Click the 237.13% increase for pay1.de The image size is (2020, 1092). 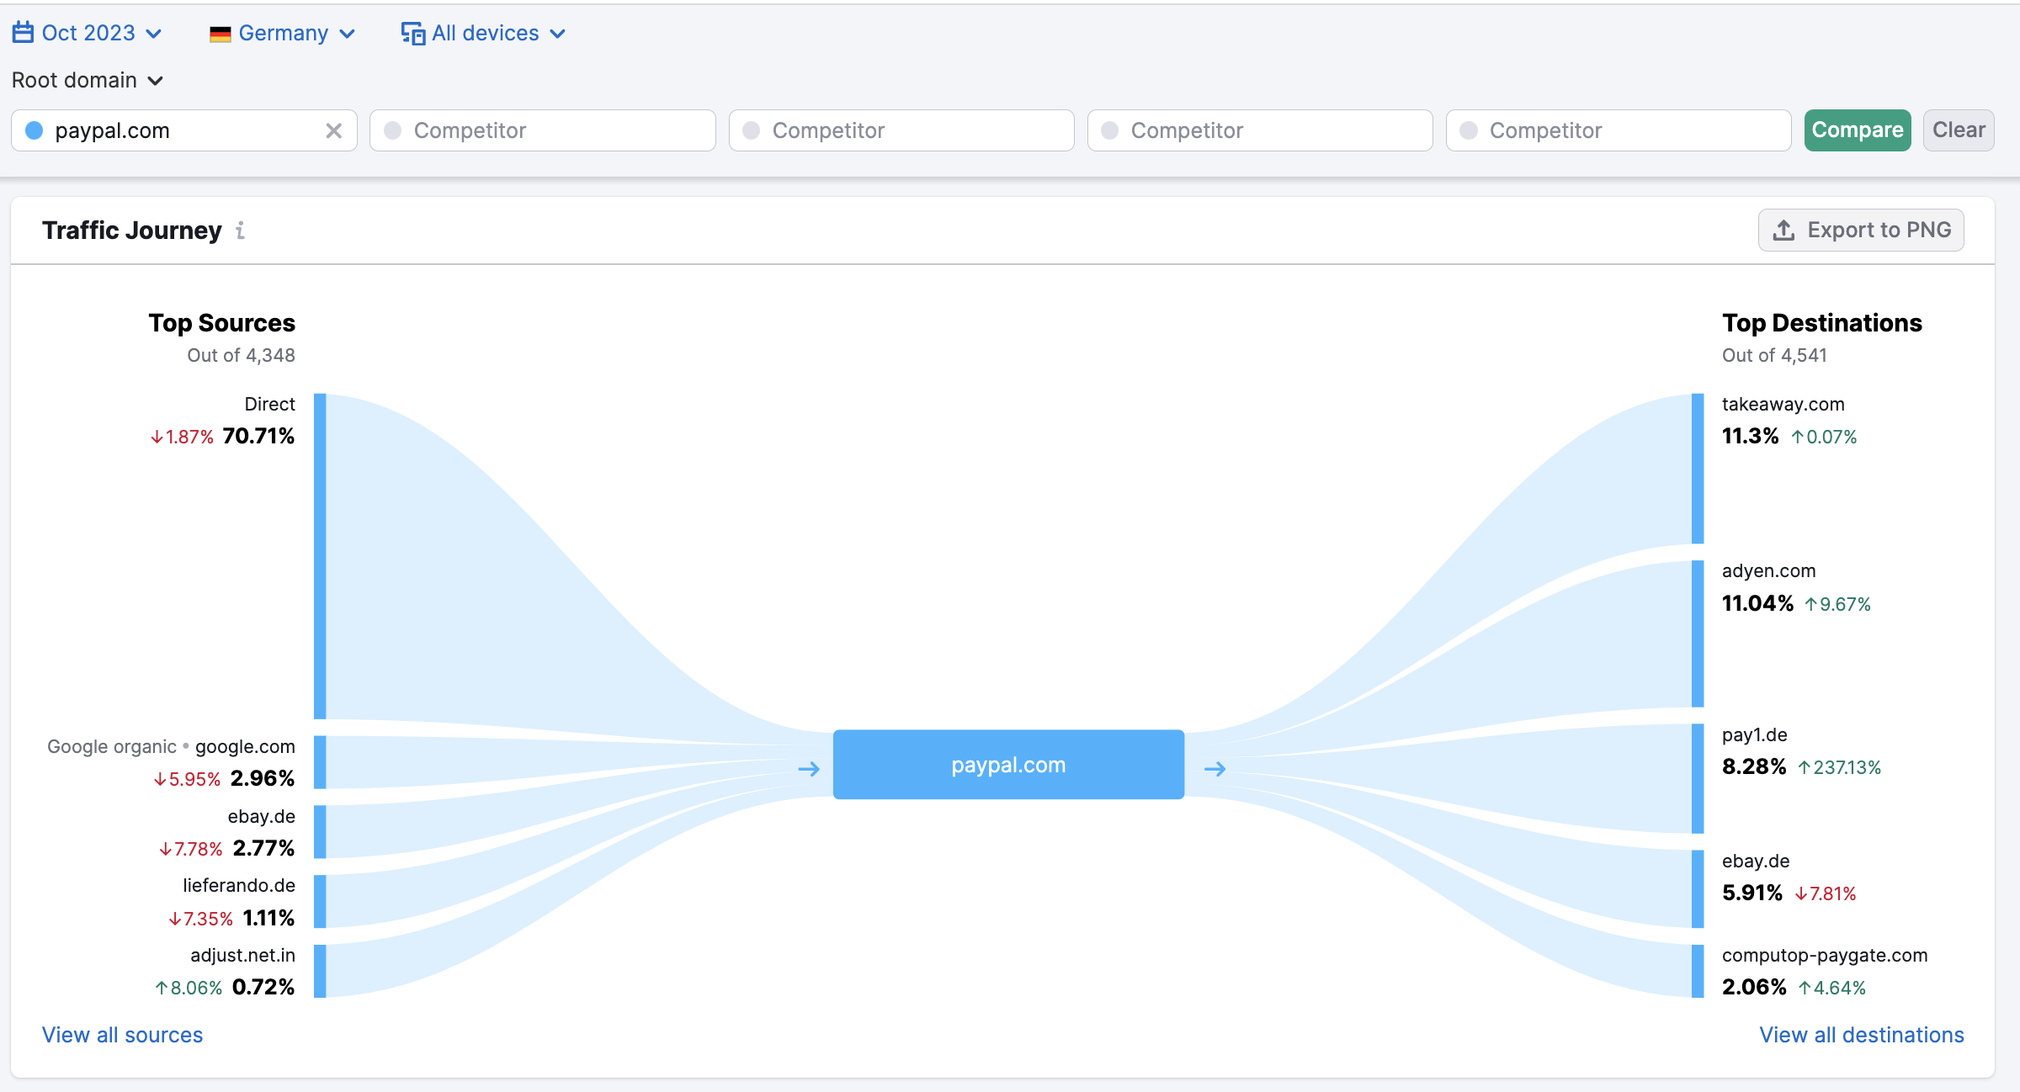tap(1839, 768)
